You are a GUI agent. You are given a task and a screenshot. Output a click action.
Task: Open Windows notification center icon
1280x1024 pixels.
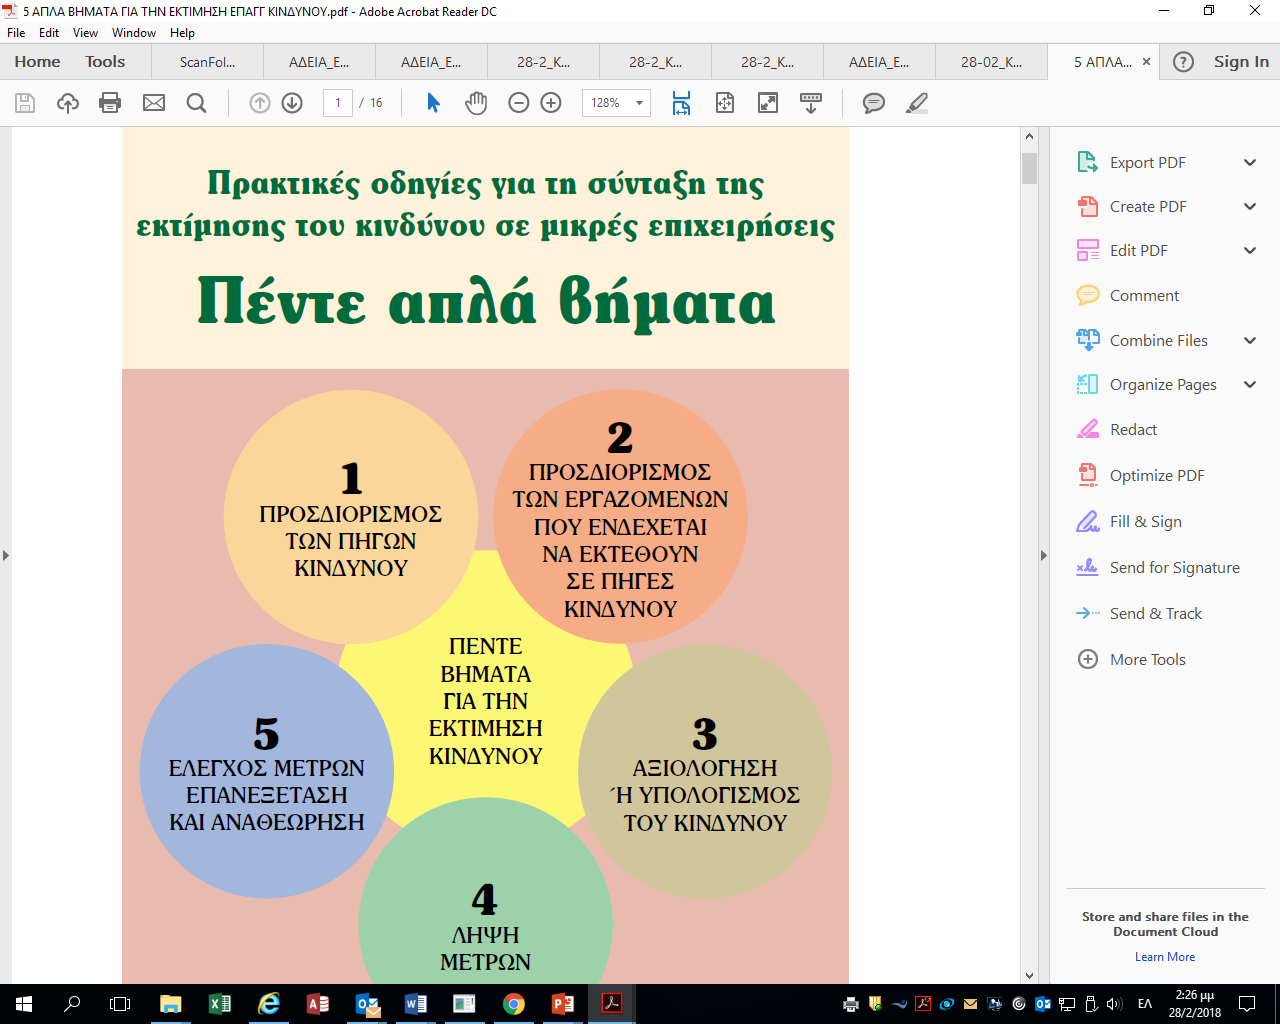coord(1247,1004)
